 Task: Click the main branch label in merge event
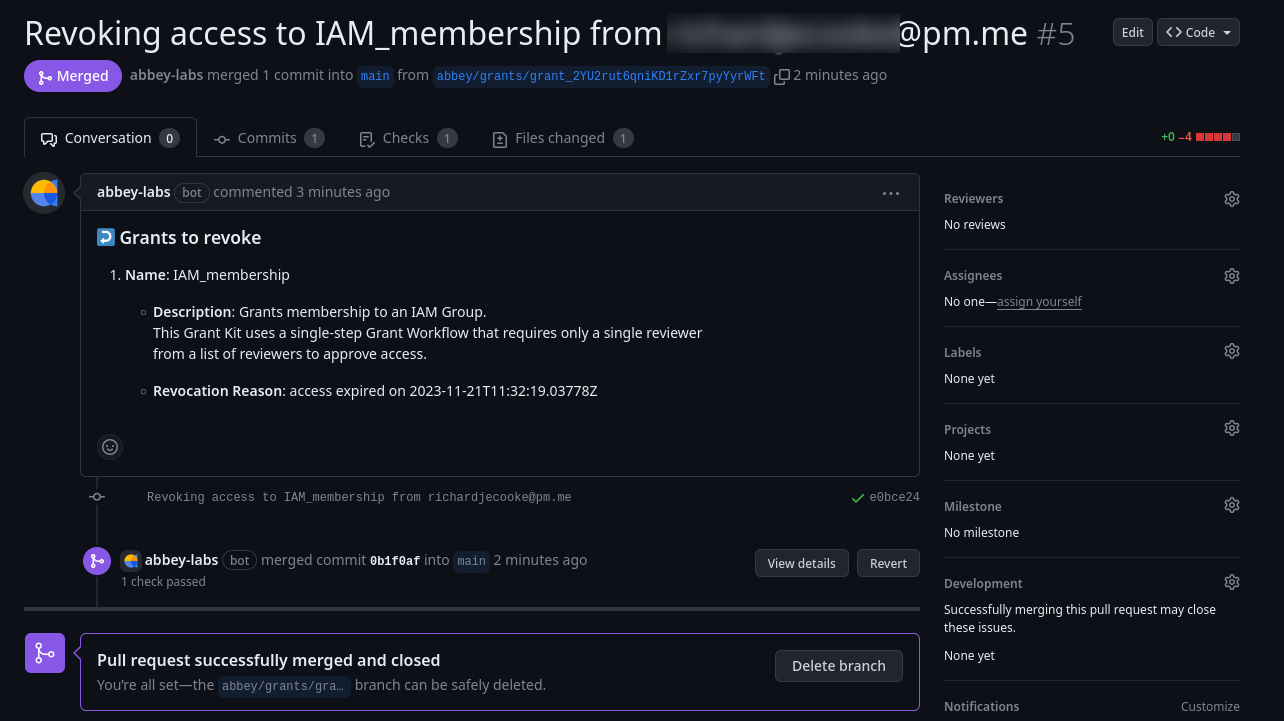[471, 561]
